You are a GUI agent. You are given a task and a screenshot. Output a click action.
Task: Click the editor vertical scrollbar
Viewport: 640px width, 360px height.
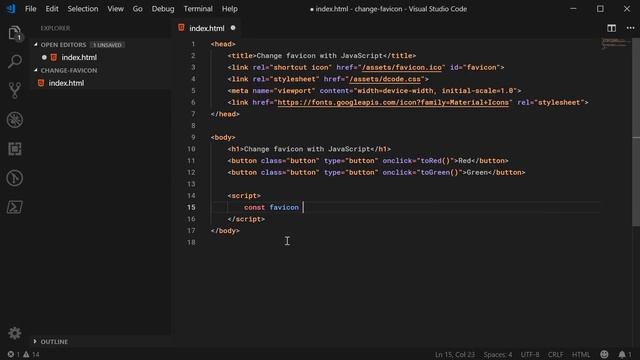point(636,132)
